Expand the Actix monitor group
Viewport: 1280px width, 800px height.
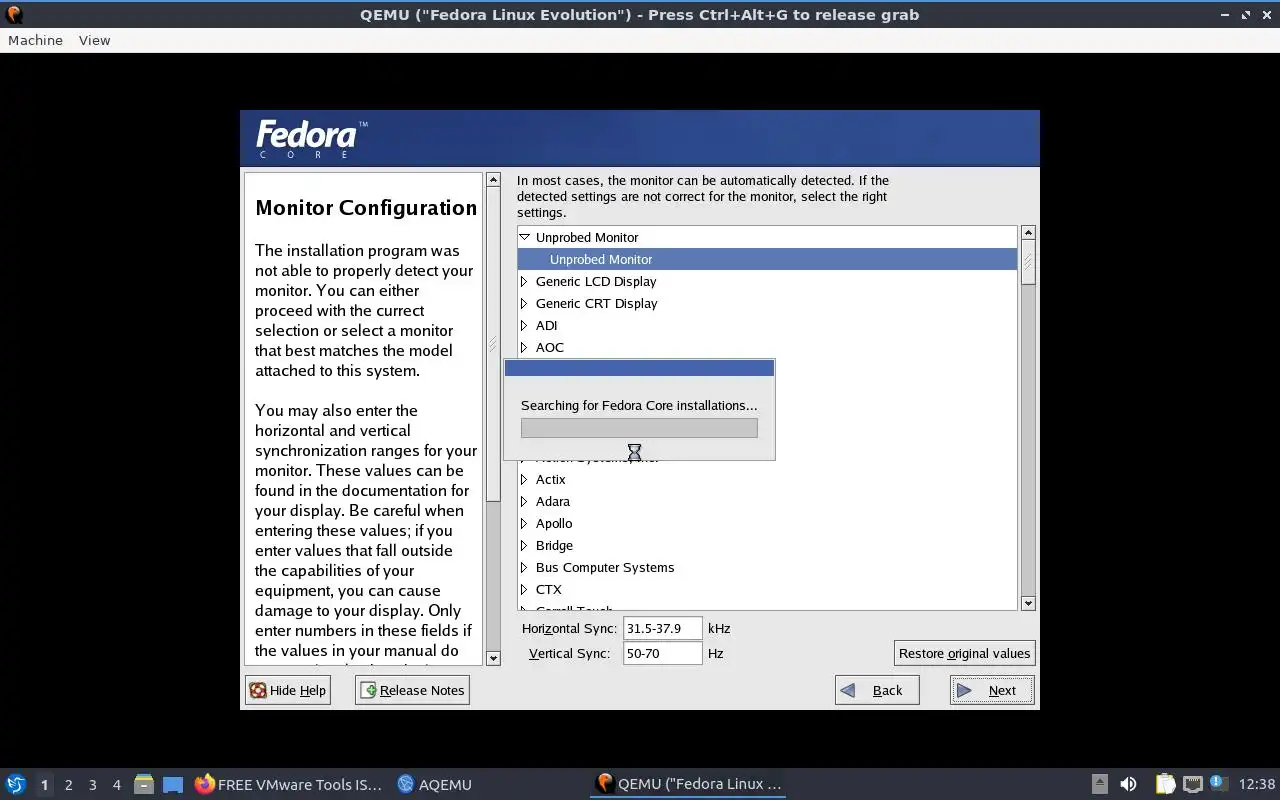(524, 479)
